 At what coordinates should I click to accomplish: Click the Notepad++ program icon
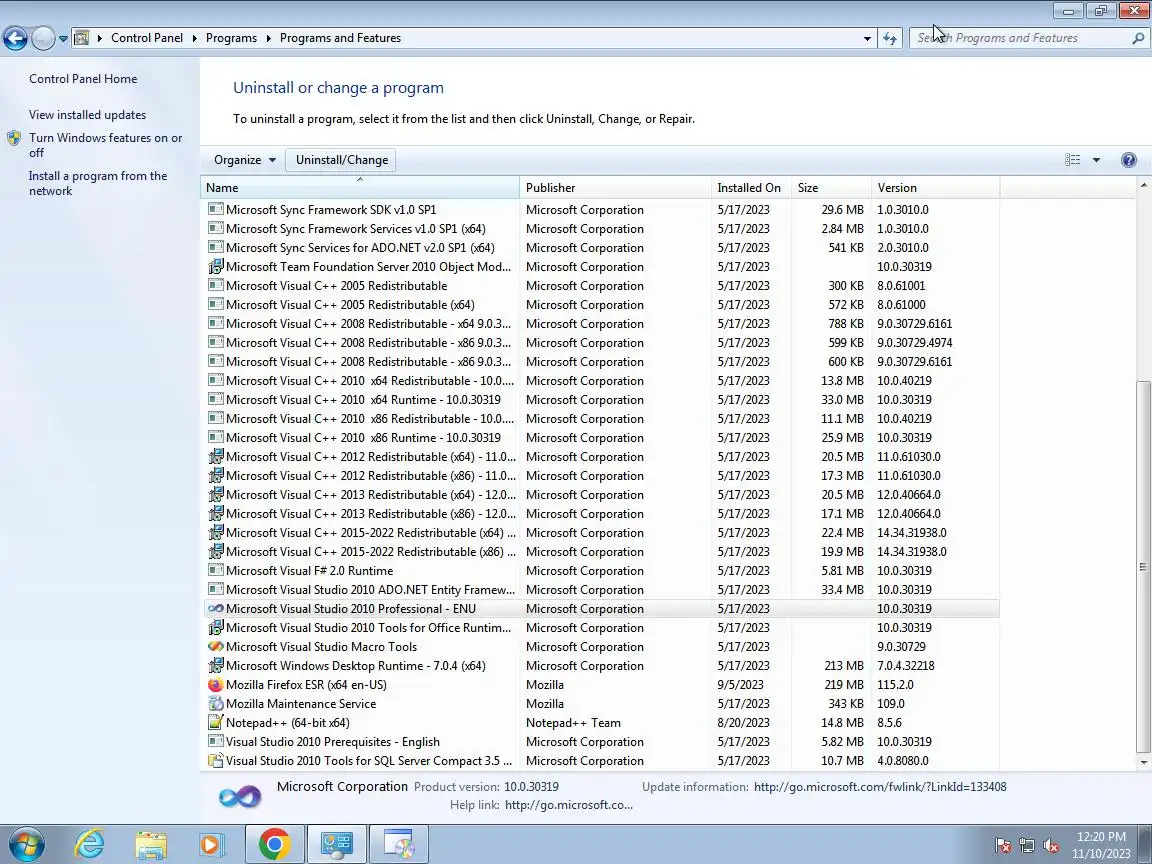pos(215,723)
